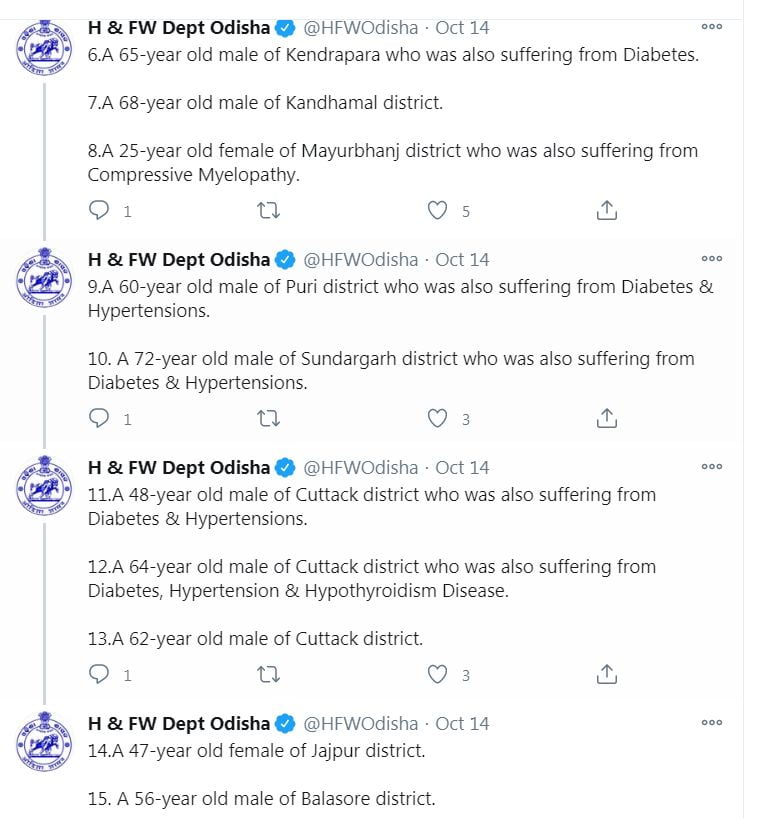The width and height of the screenshot is (776, 818).
Task: Retweet the Cuttack district tweet
Action: pyautogui.click(x=268, y=675)
